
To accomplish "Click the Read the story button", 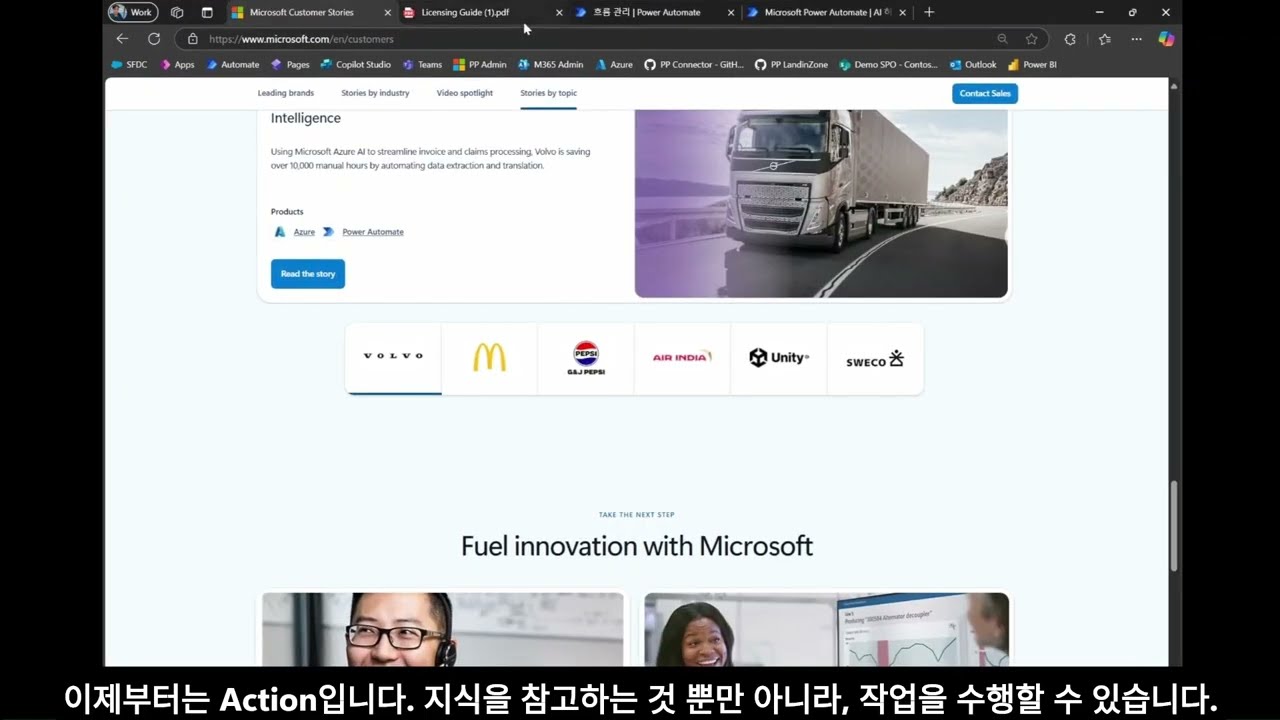I will [x=308, y=274].
